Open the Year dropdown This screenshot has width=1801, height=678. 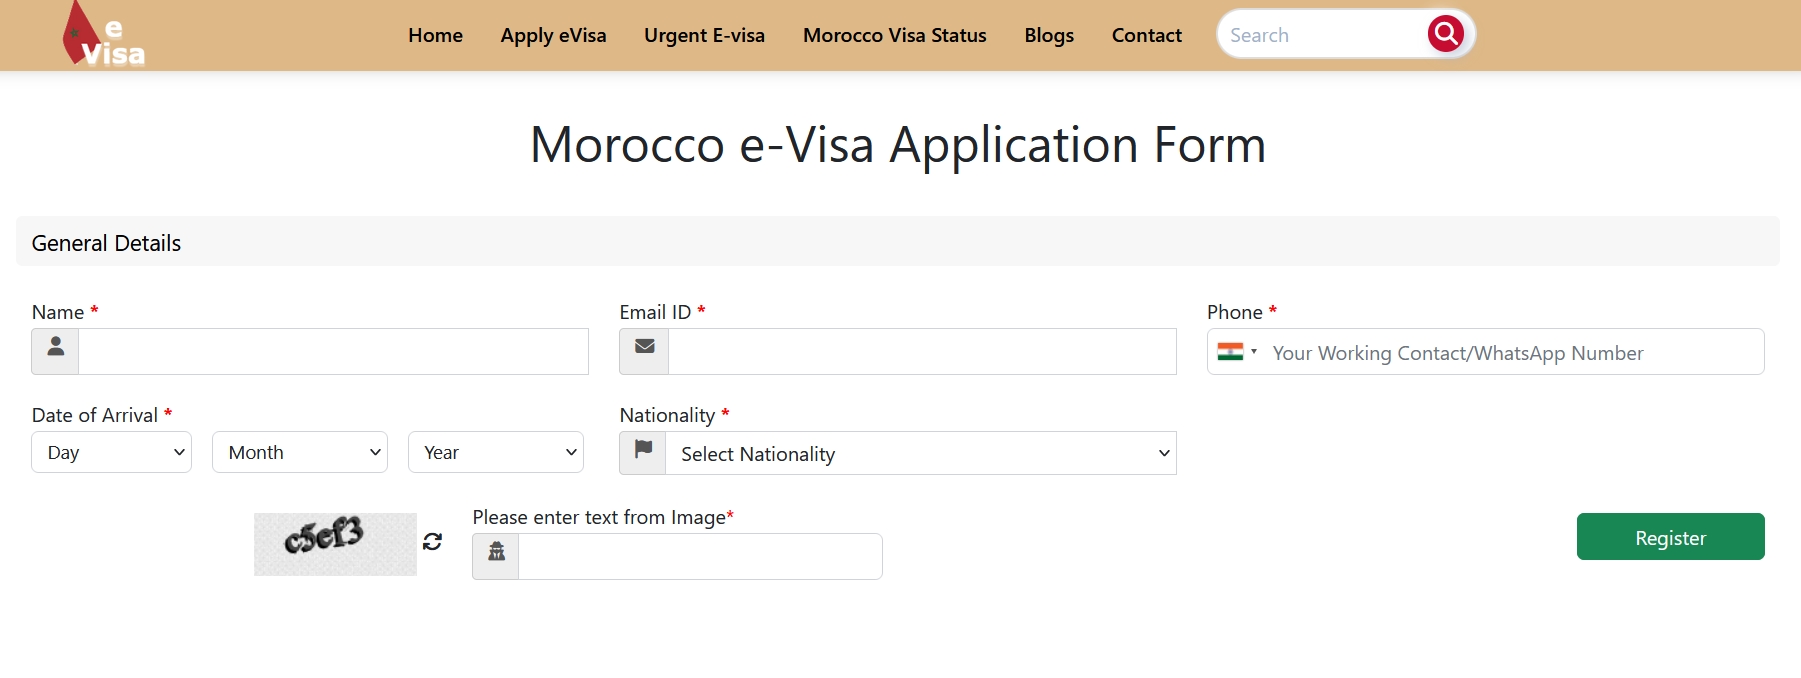(x=495, y=452)
